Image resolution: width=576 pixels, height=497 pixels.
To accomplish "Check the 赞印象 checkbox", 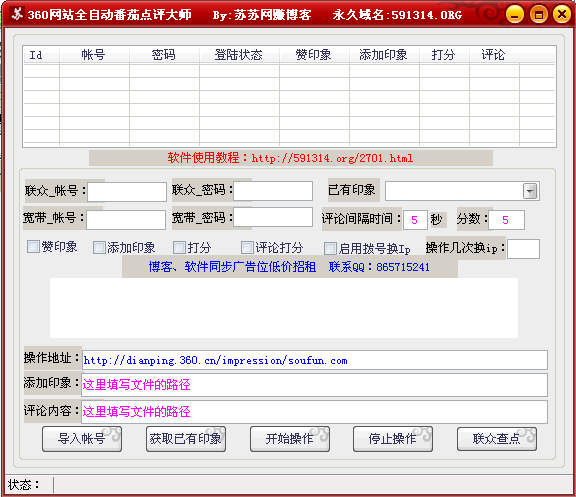I will click(33, 246).
